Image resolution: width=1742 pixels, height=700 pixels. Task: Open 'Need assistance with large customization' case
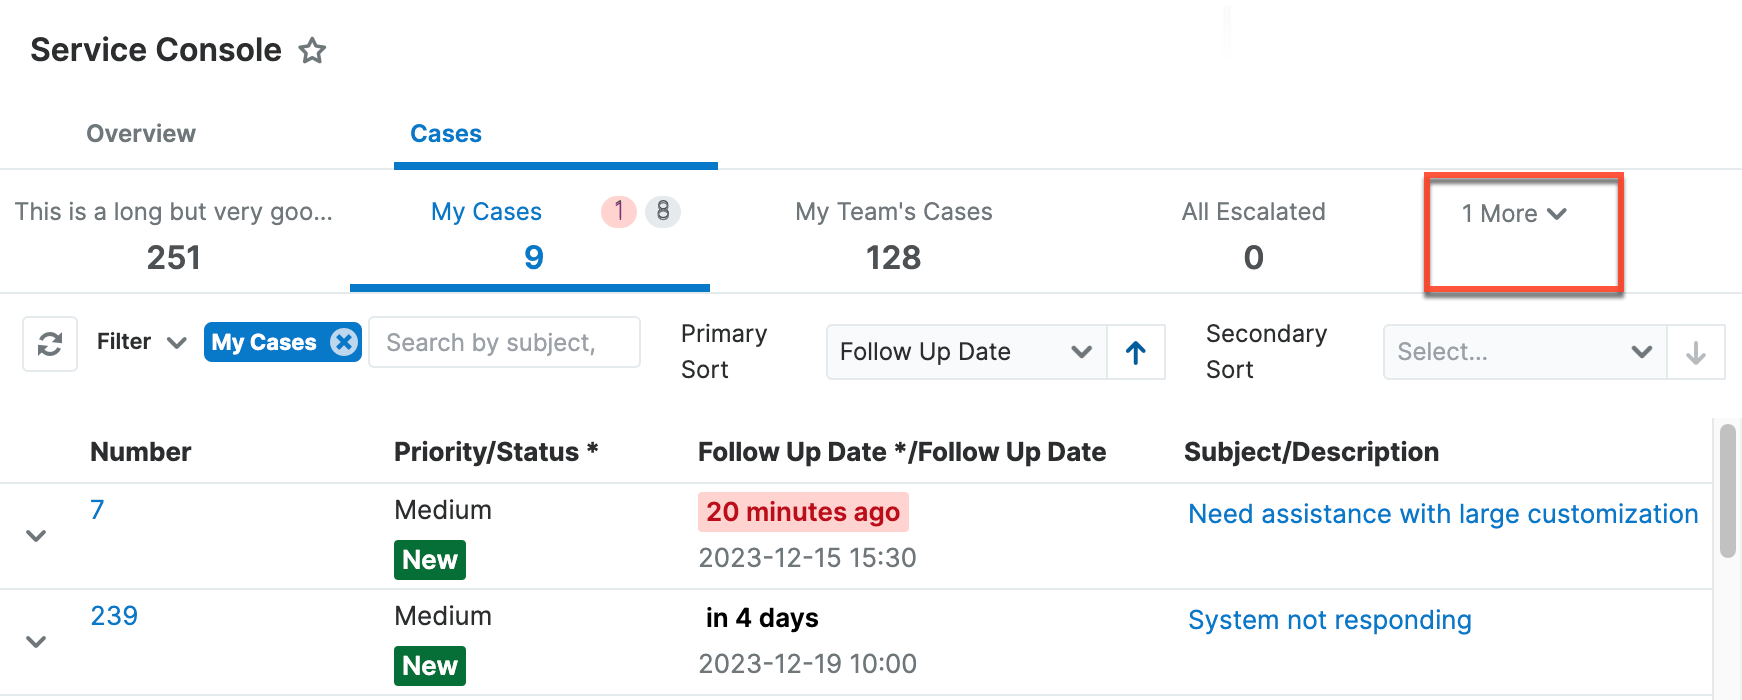coord(1443,514)
